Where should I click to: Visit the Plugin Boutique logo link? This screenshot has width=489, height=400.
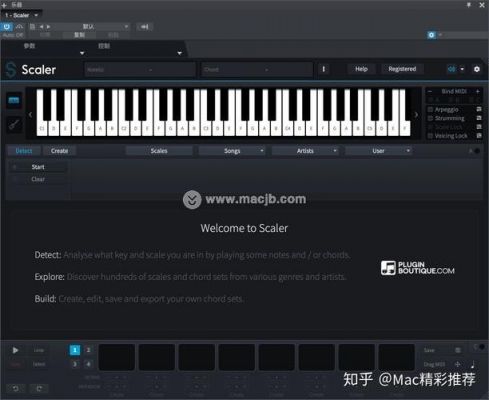(x=418, y=268)
